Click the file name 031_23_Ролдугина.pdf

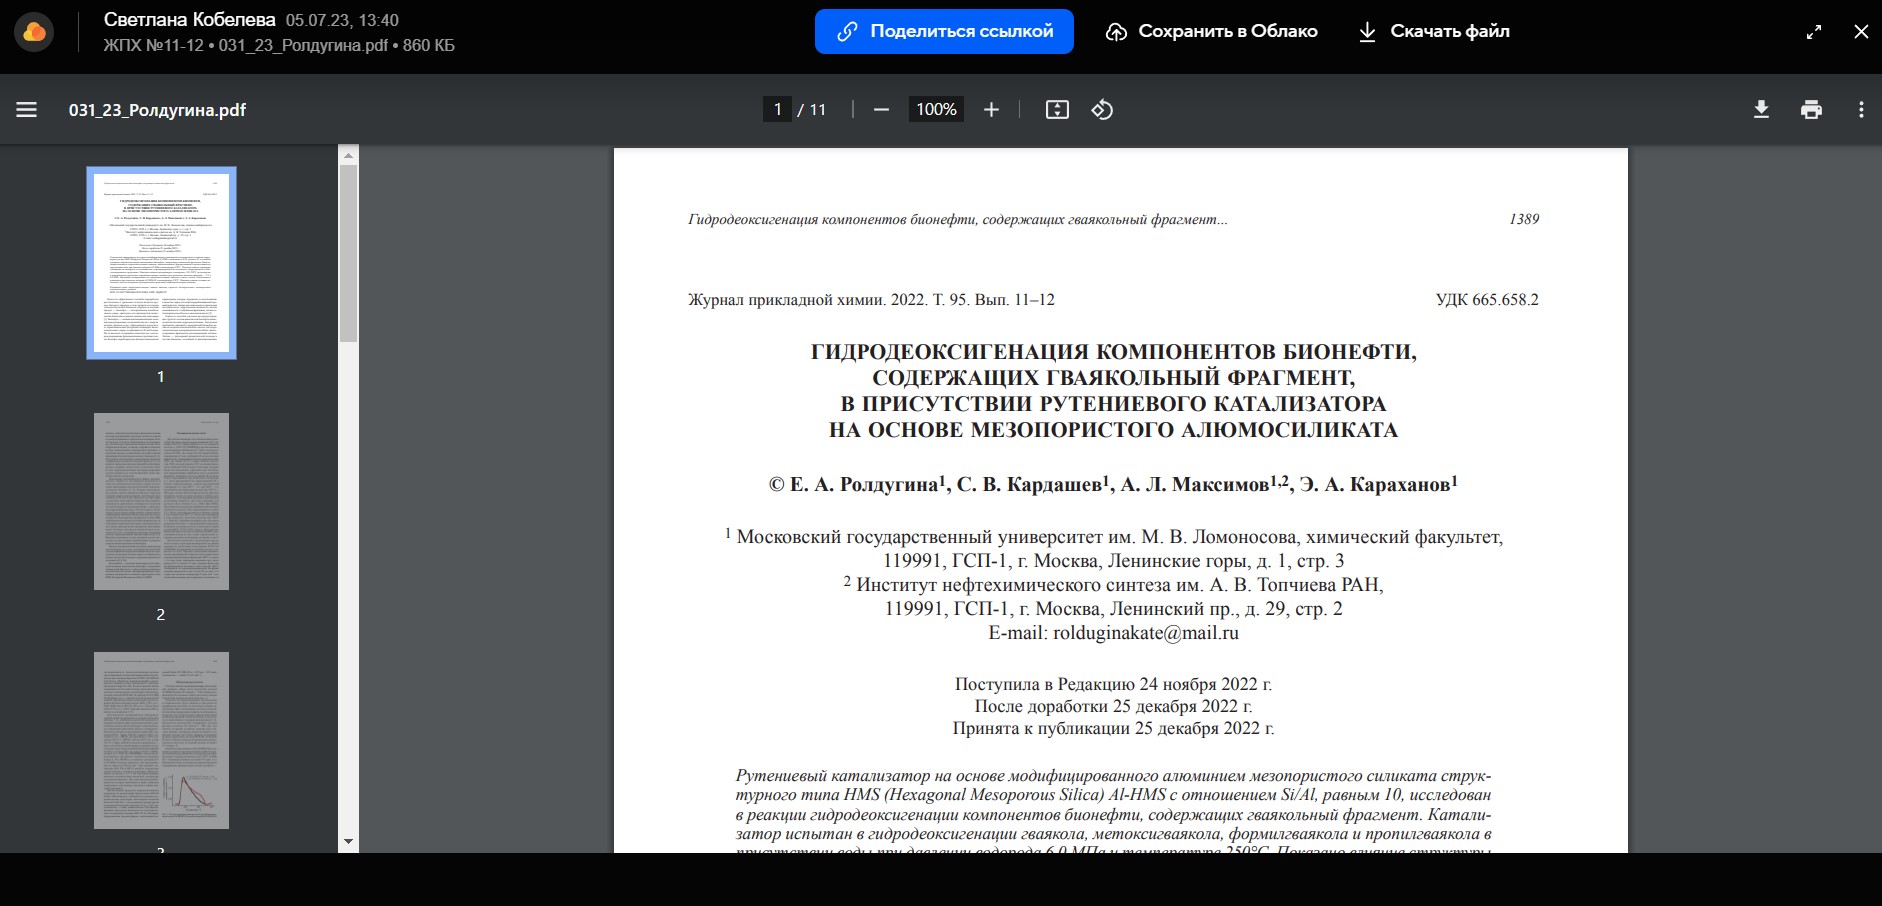click(x=157, y=110)
